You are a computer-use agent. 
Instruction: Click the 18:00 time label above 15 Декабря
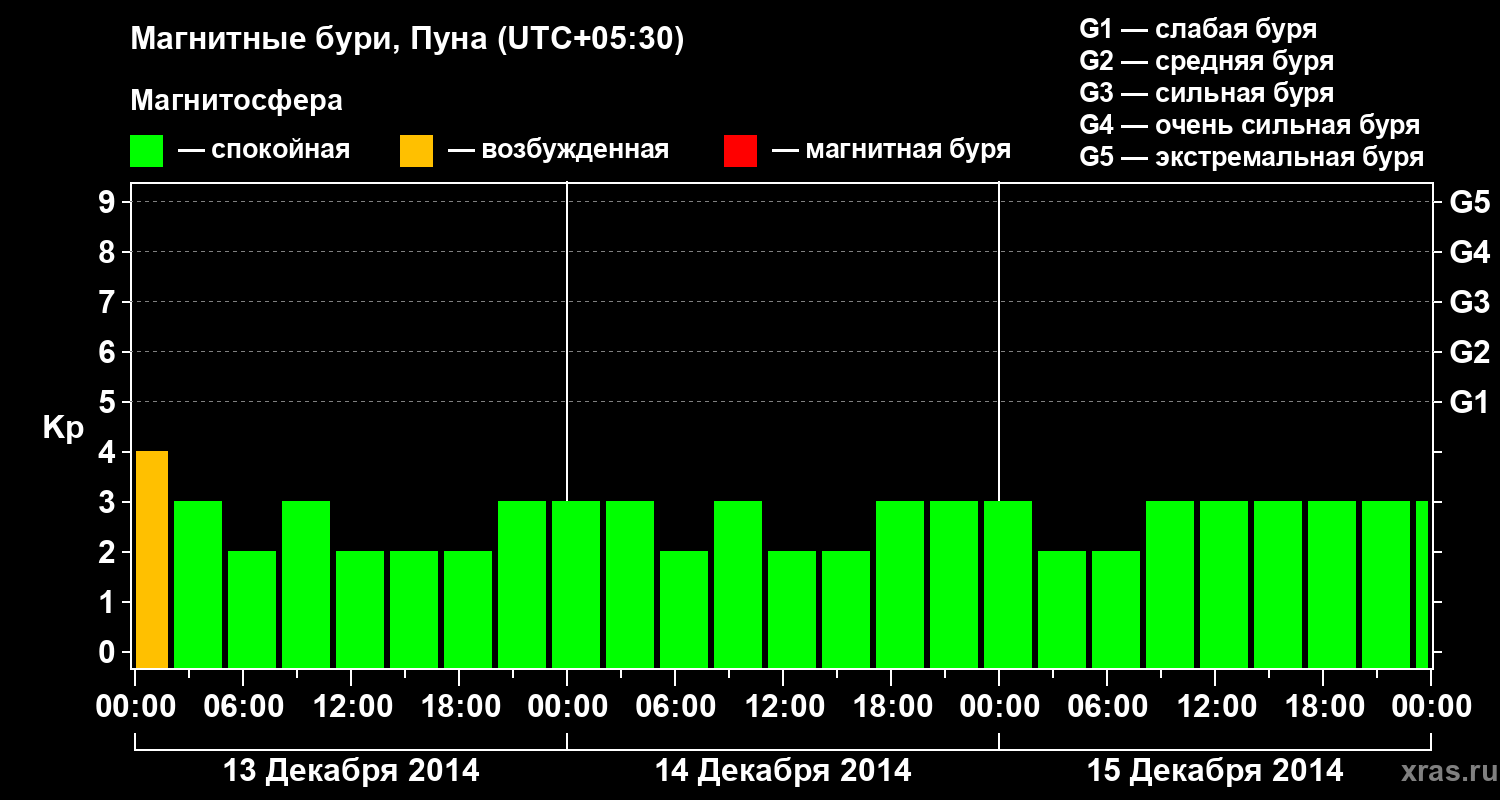pos(1323,706)
